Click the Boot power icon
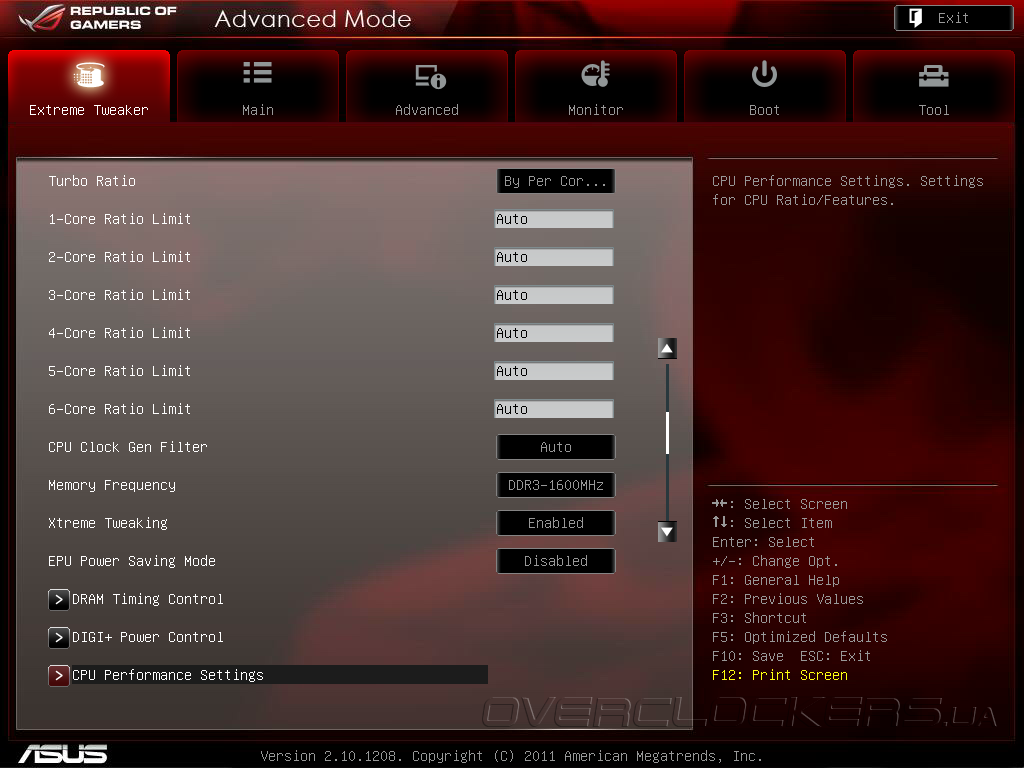1024x768 pixels. (764, 74)
